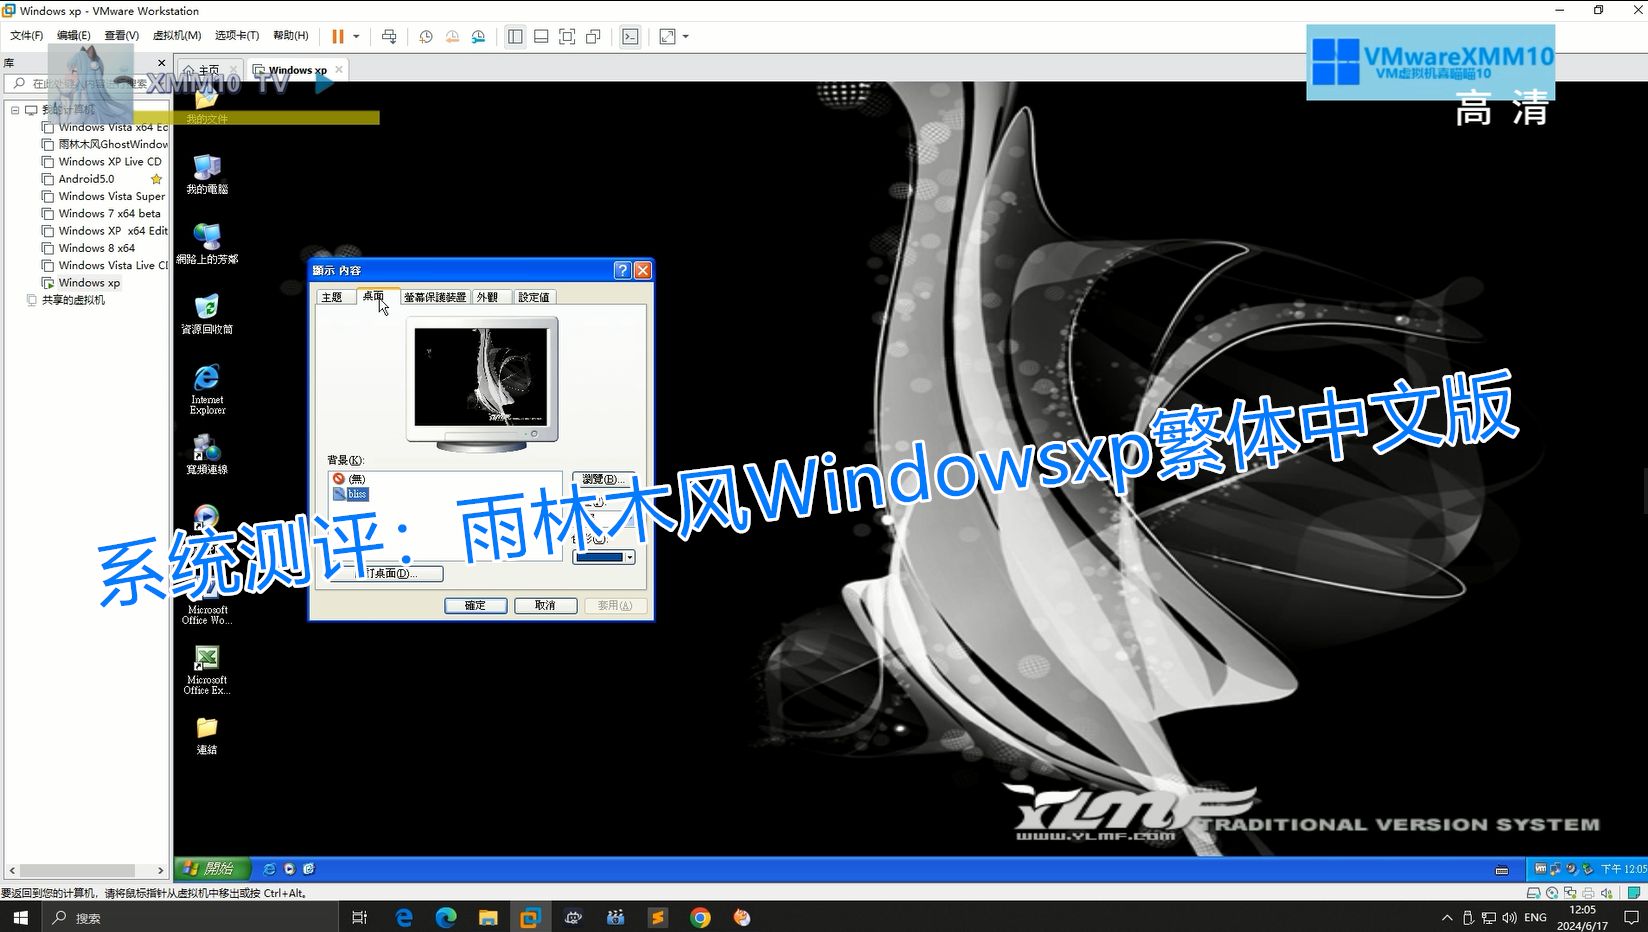Click the favorite star next to Android5.0
The height and width of the screenshot is (932, 1648).
click(x=156, y=179)
